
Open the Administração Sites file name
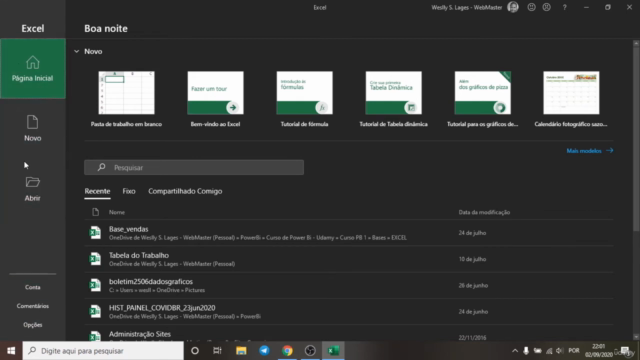[140, 334]
